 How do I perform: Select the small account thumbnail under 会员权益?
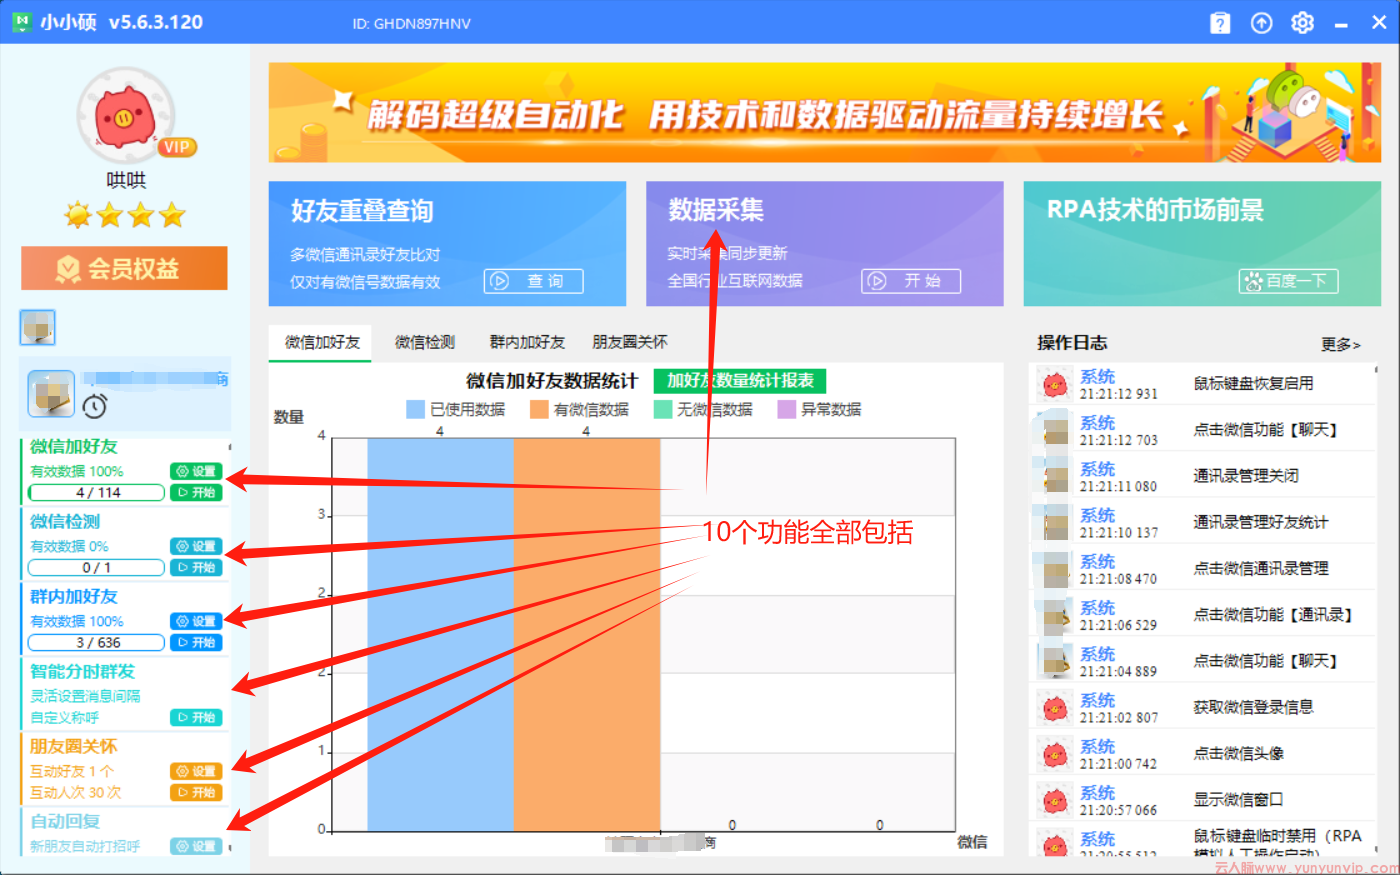tap(38, 327)
